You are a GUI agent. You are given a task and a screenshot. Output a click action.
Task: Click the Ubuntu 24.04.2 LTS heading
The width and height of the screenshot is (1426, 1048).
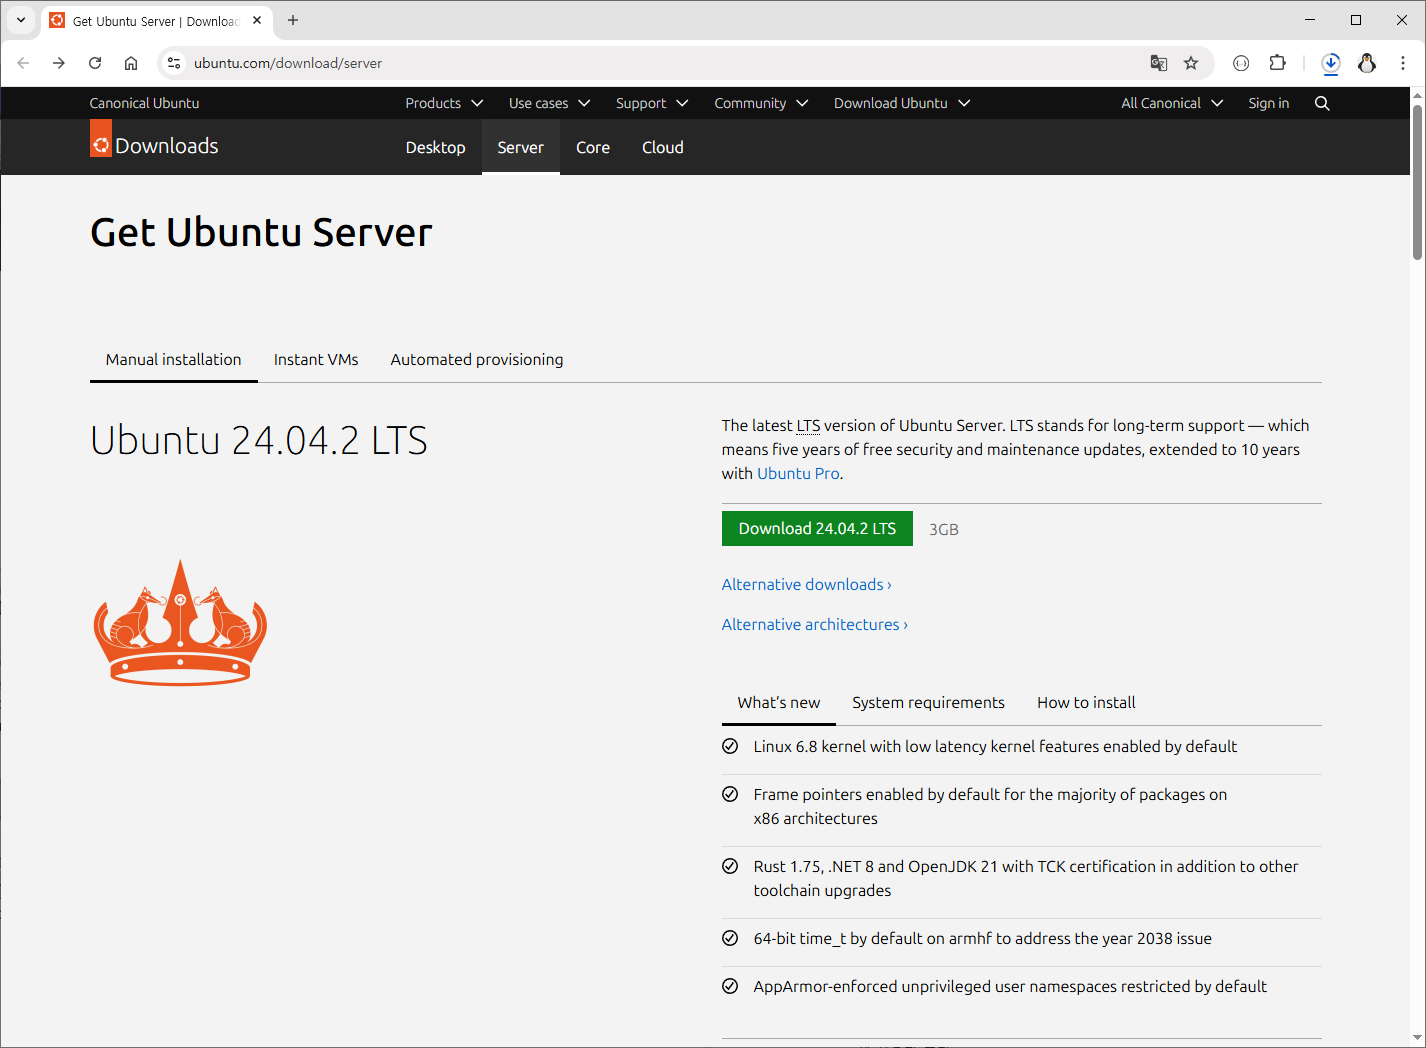coord(259,440)
